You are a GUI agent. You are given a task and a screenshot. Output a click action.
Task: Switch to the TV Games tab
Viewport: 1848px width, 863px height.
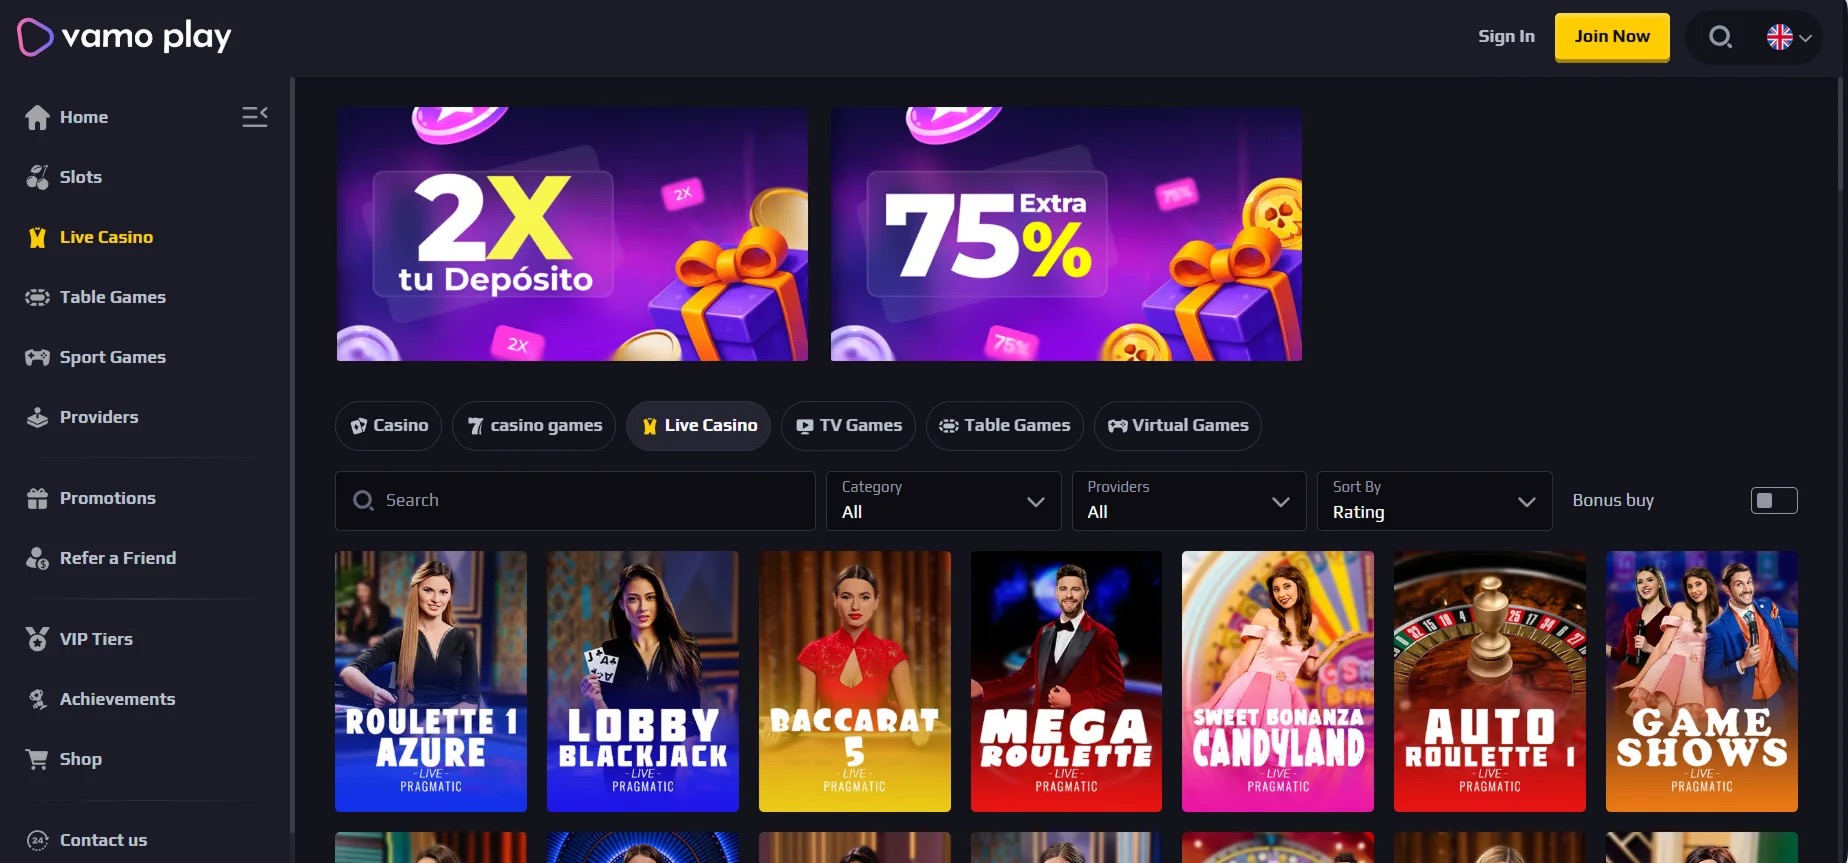pyautogui.click(x=848, y=426)
